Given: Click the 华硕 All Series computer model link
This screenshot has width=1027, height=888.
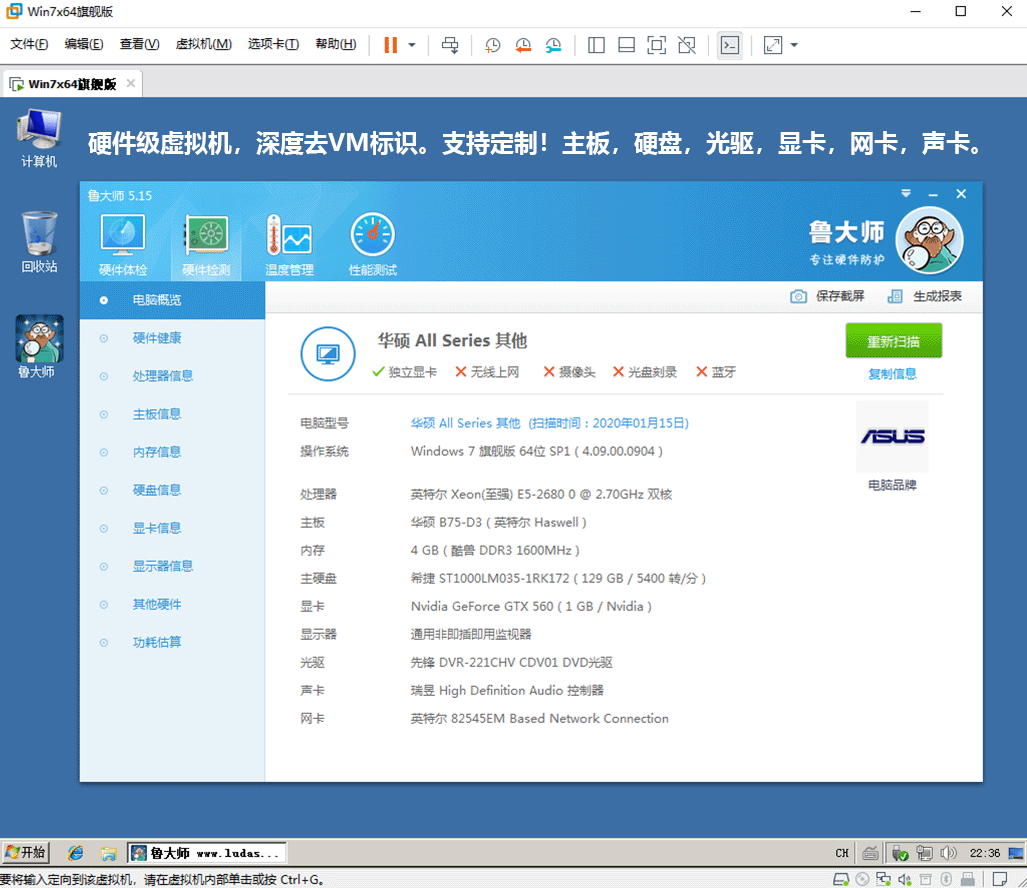Looking at the screenshot, I should 550,423.
